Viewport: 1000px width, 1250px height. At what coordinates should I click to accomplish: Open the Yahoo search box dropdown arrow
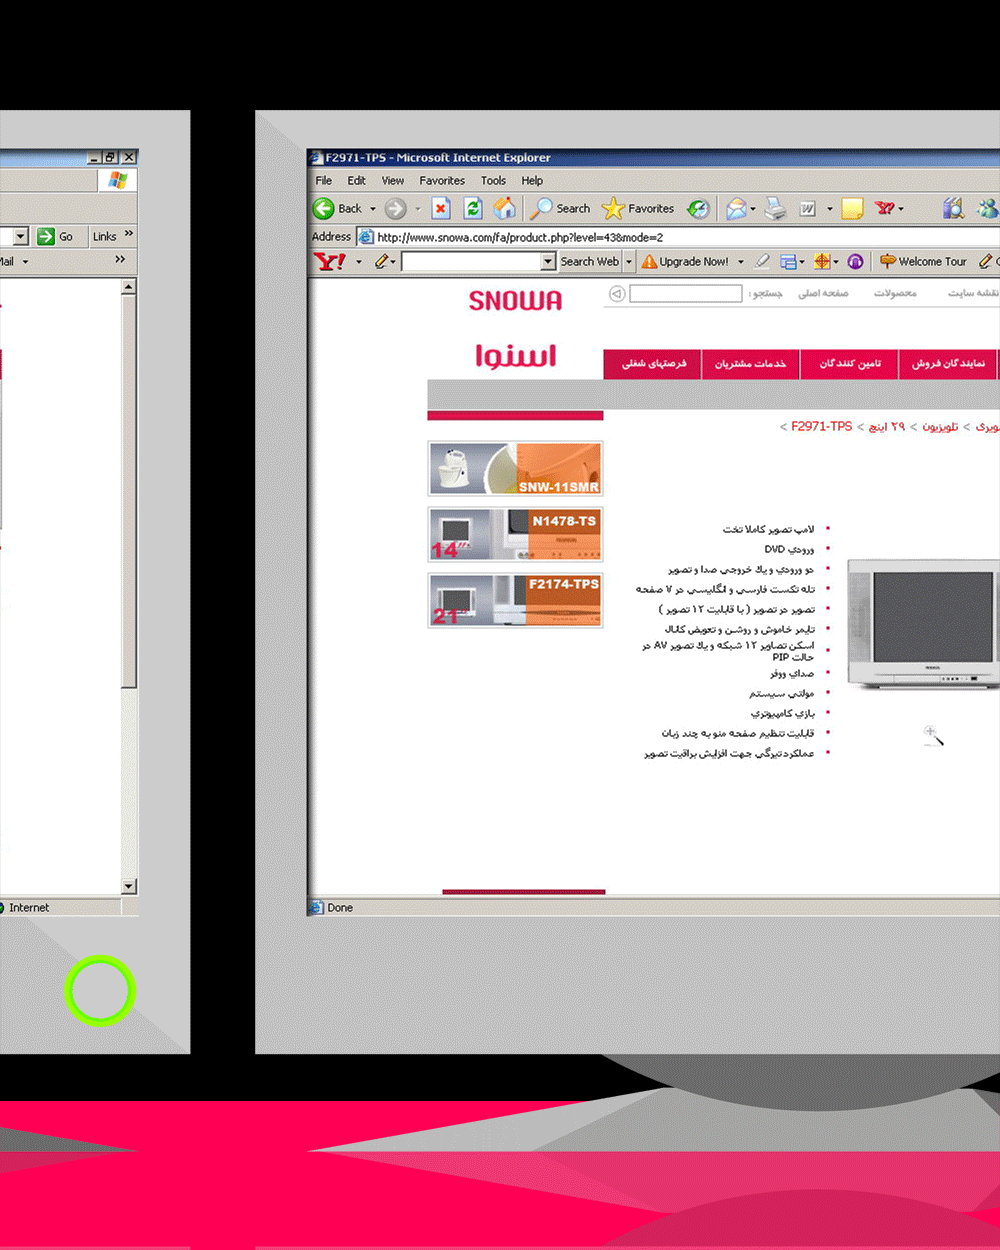point(547,262)
